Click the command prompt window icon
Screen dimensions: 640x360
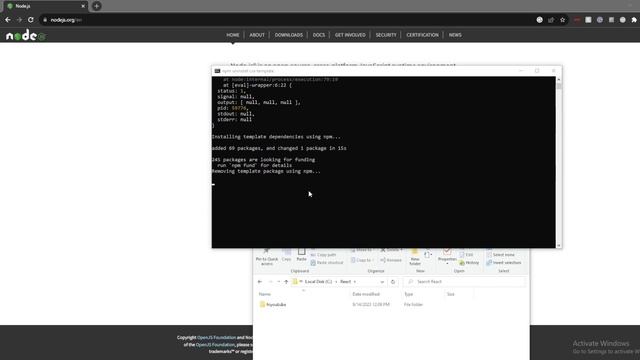(x=217, y=71)
